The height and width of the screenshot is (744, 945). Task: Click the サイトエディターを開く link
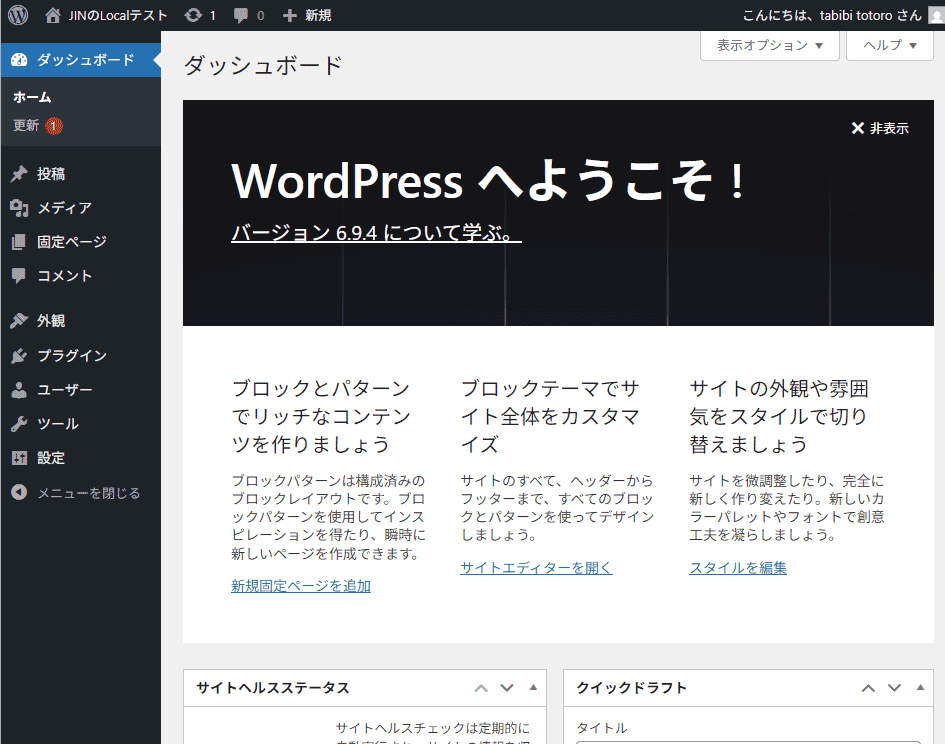point(536,568)
